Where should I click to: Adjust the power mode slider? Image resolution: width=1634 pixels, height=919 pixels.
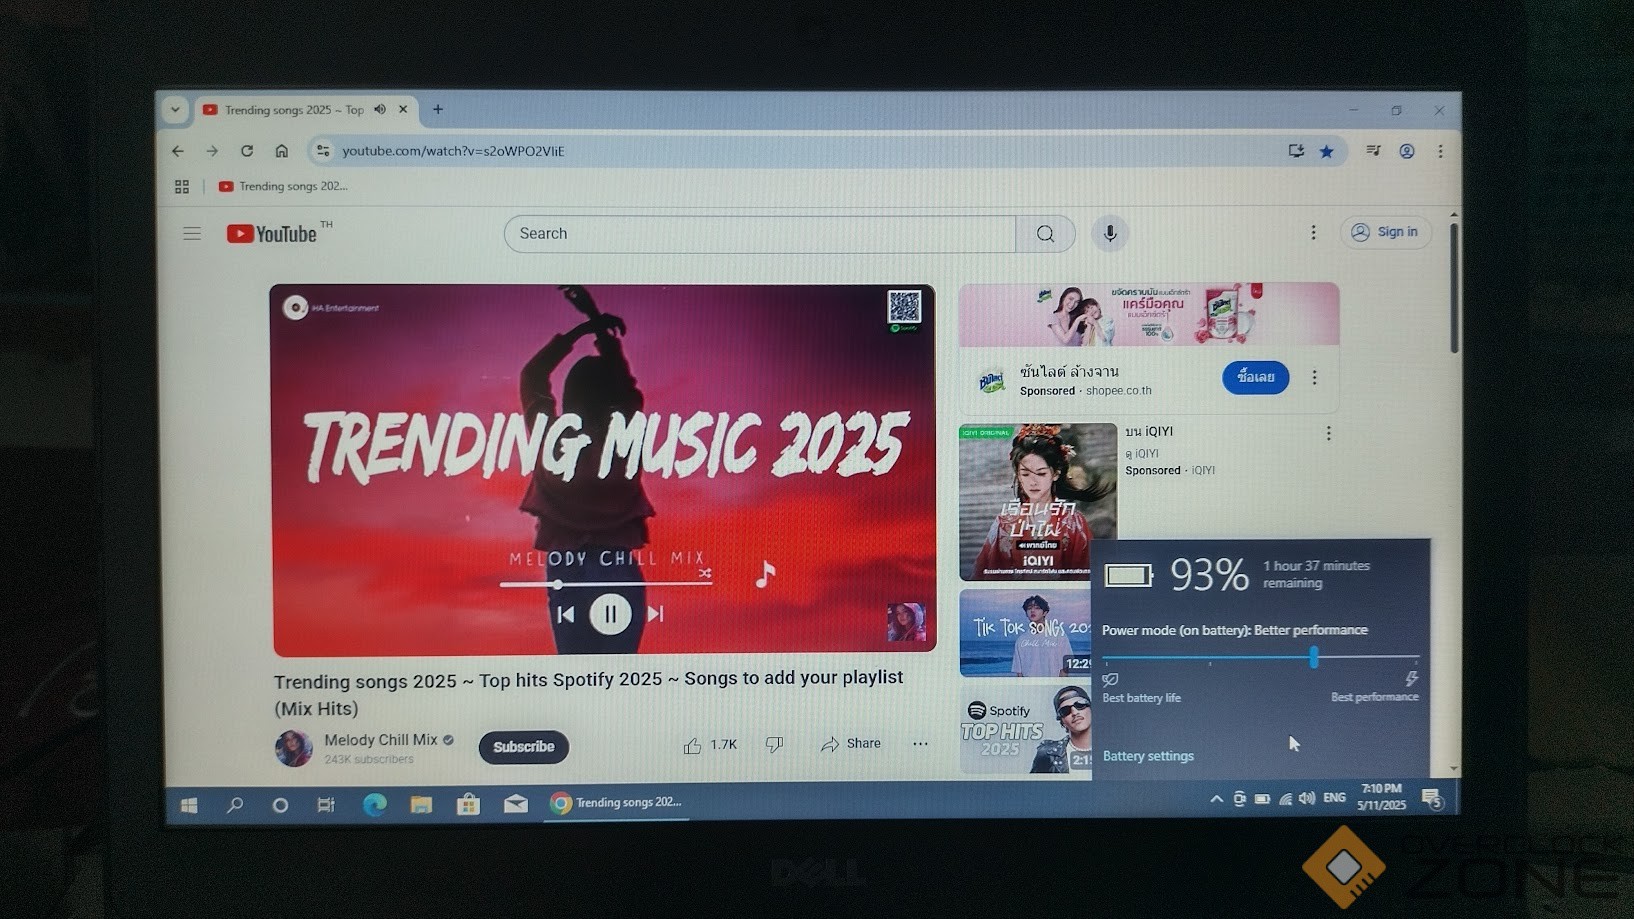click(x=1314, y=658)
